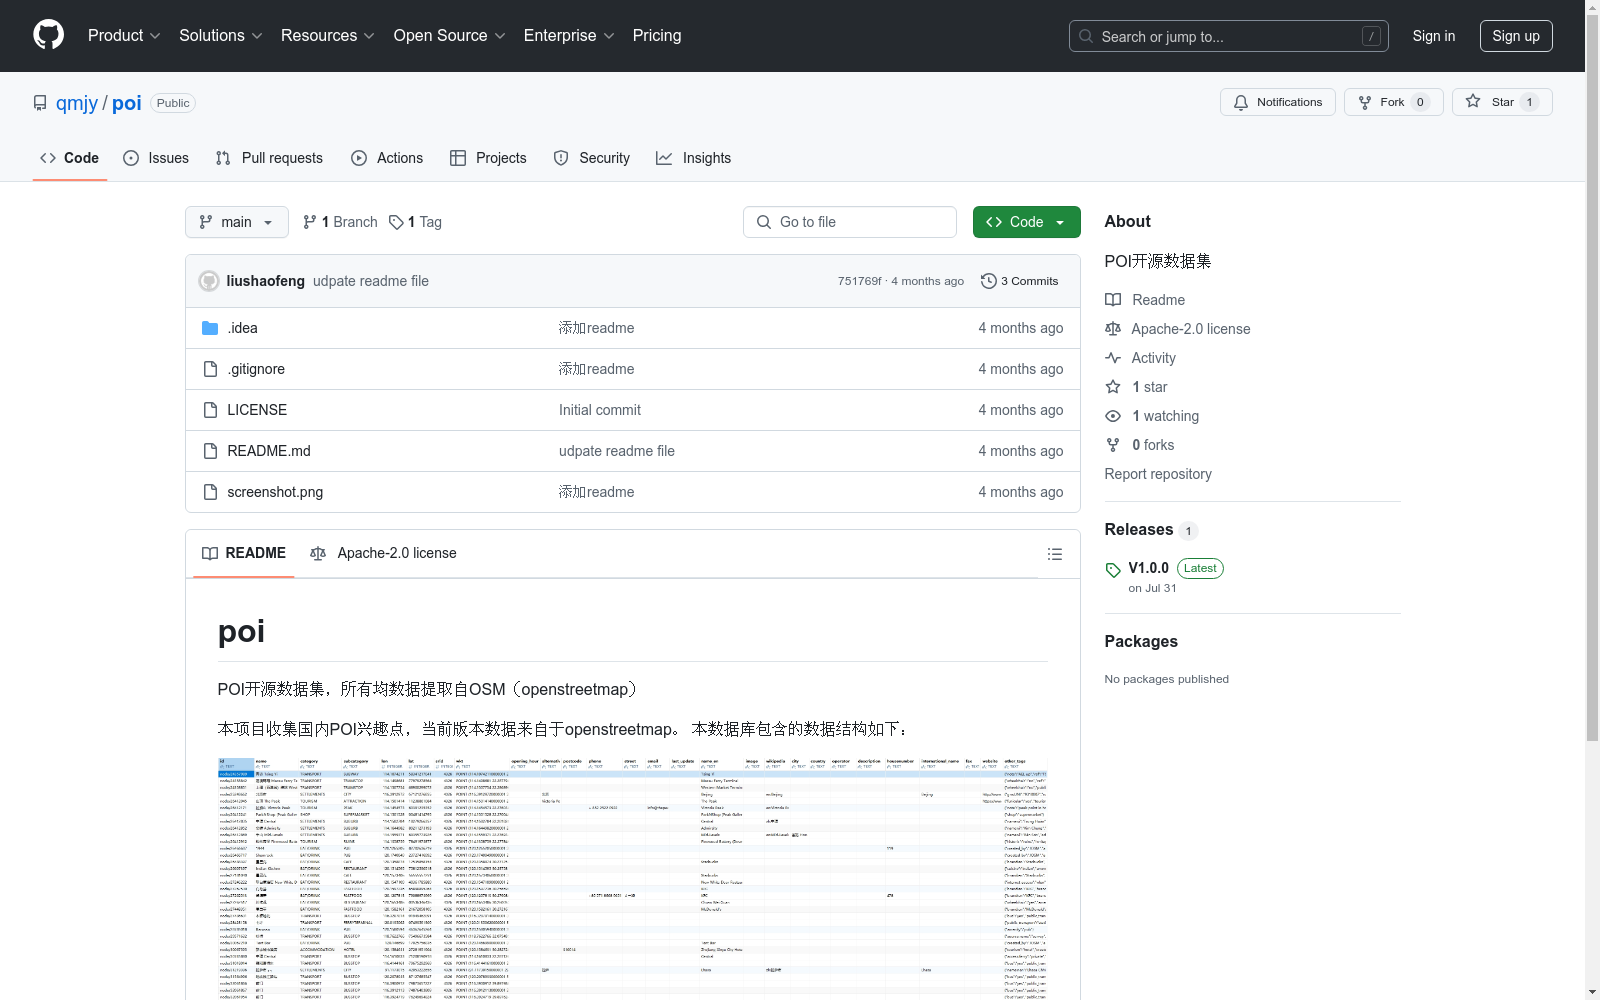Click the .gitignore file icon
This screenshot has width=1600, height=1000.
pos(210,369)
